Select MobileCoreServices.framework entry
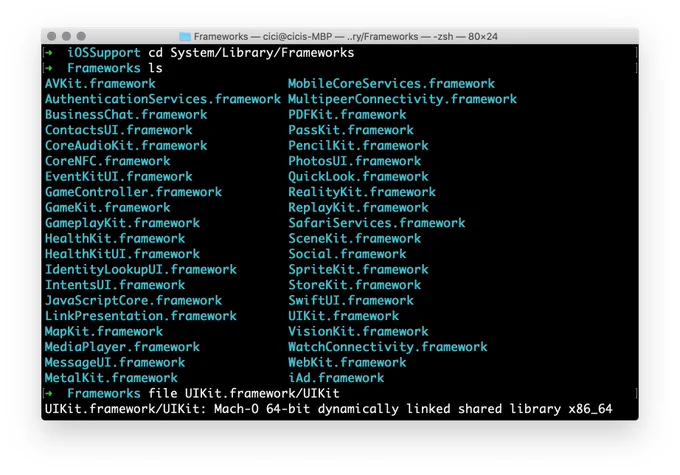 tap(392, 84)
